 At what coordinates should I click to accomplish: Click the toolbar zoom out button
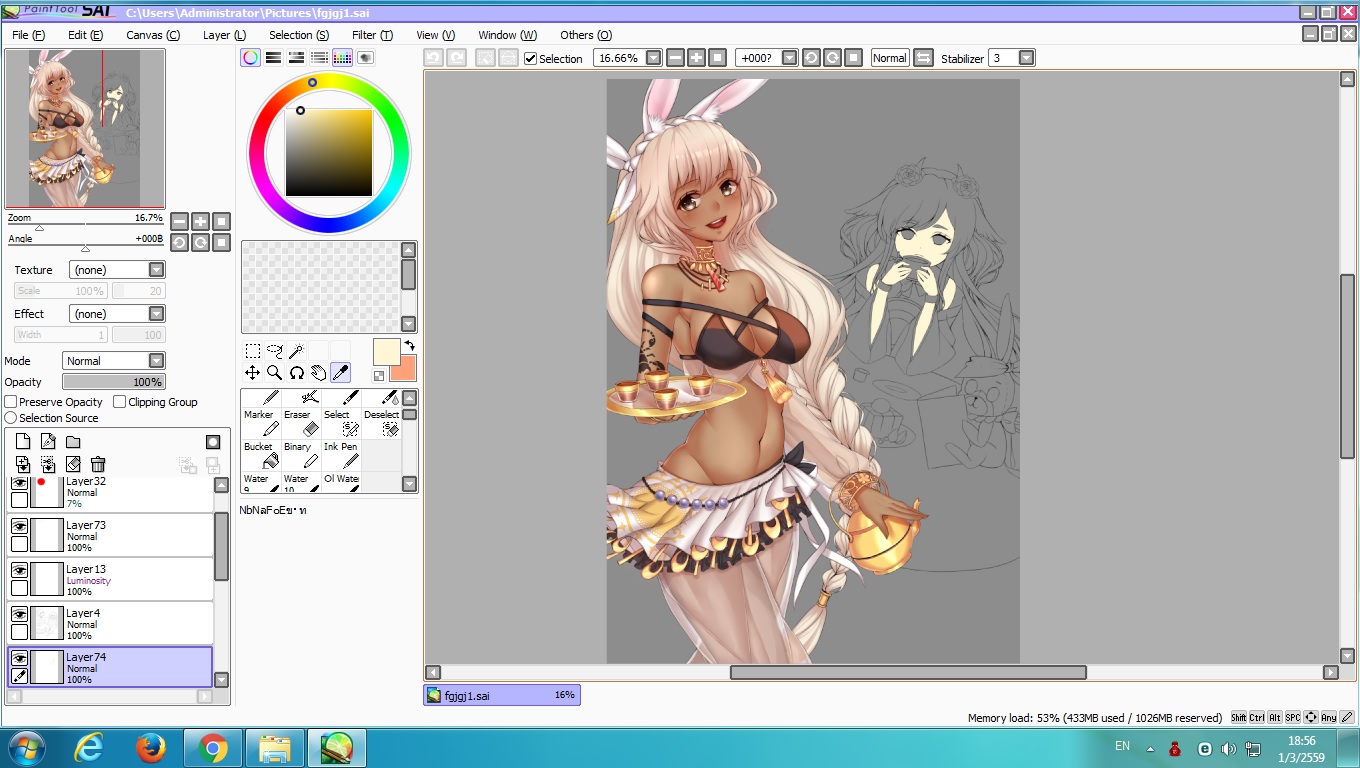click(x=675, y=58)
